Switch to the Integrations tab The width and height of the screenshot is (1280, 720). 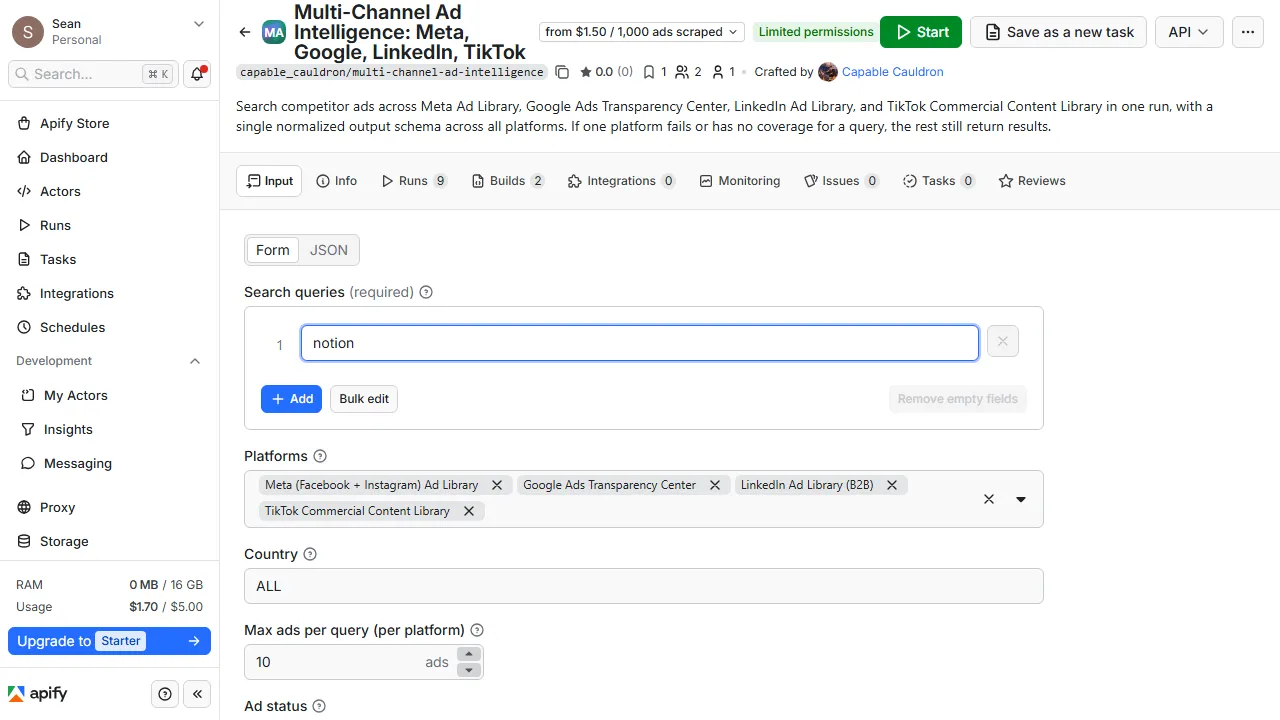tap(621, 181)
